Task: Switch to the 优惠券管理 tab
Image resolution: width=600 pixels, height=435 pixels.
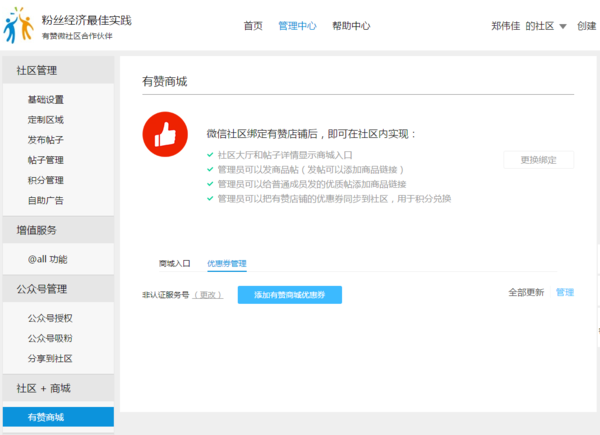Action: 227,263
